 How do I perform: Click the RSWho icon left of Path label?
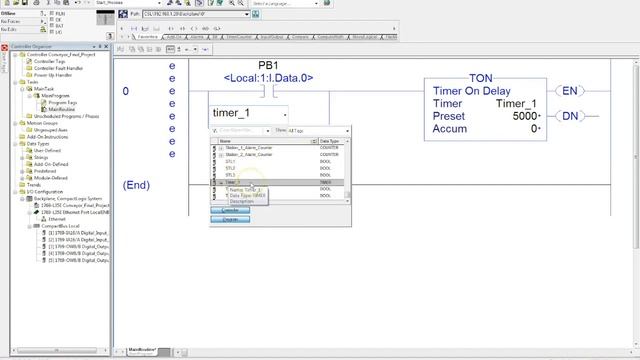tap(123, 14)
